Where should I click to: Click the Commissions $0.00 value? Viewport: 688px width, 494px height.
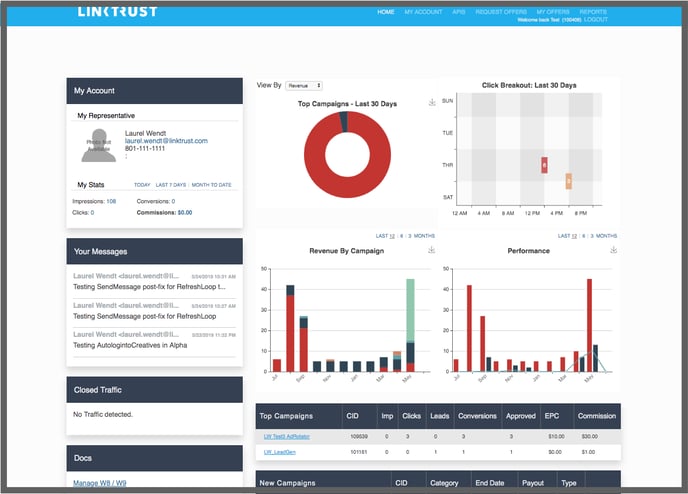point(185,212)
